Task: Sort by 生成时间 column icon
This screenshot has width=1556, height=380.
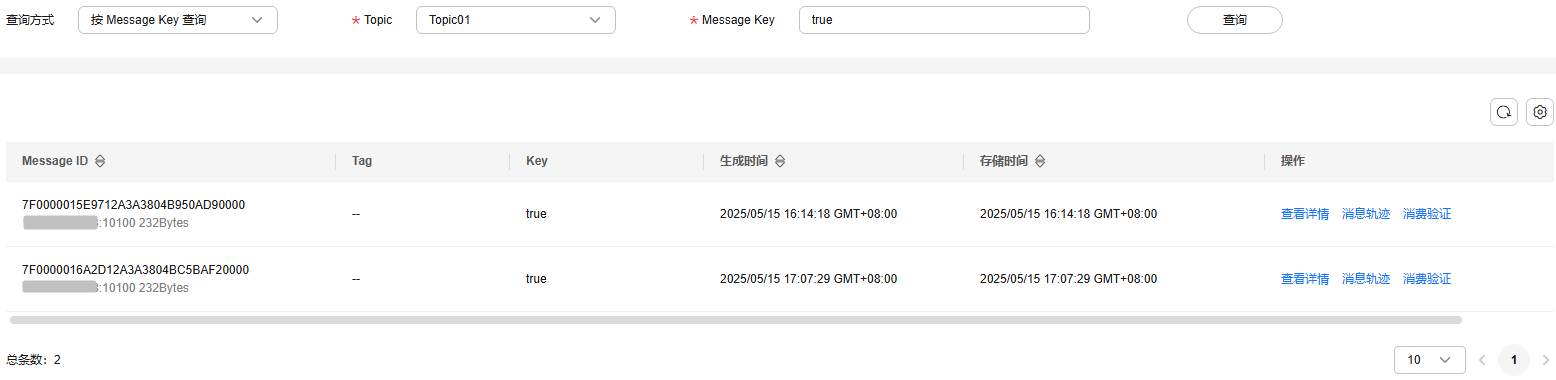Action: (x=780, y=161)
